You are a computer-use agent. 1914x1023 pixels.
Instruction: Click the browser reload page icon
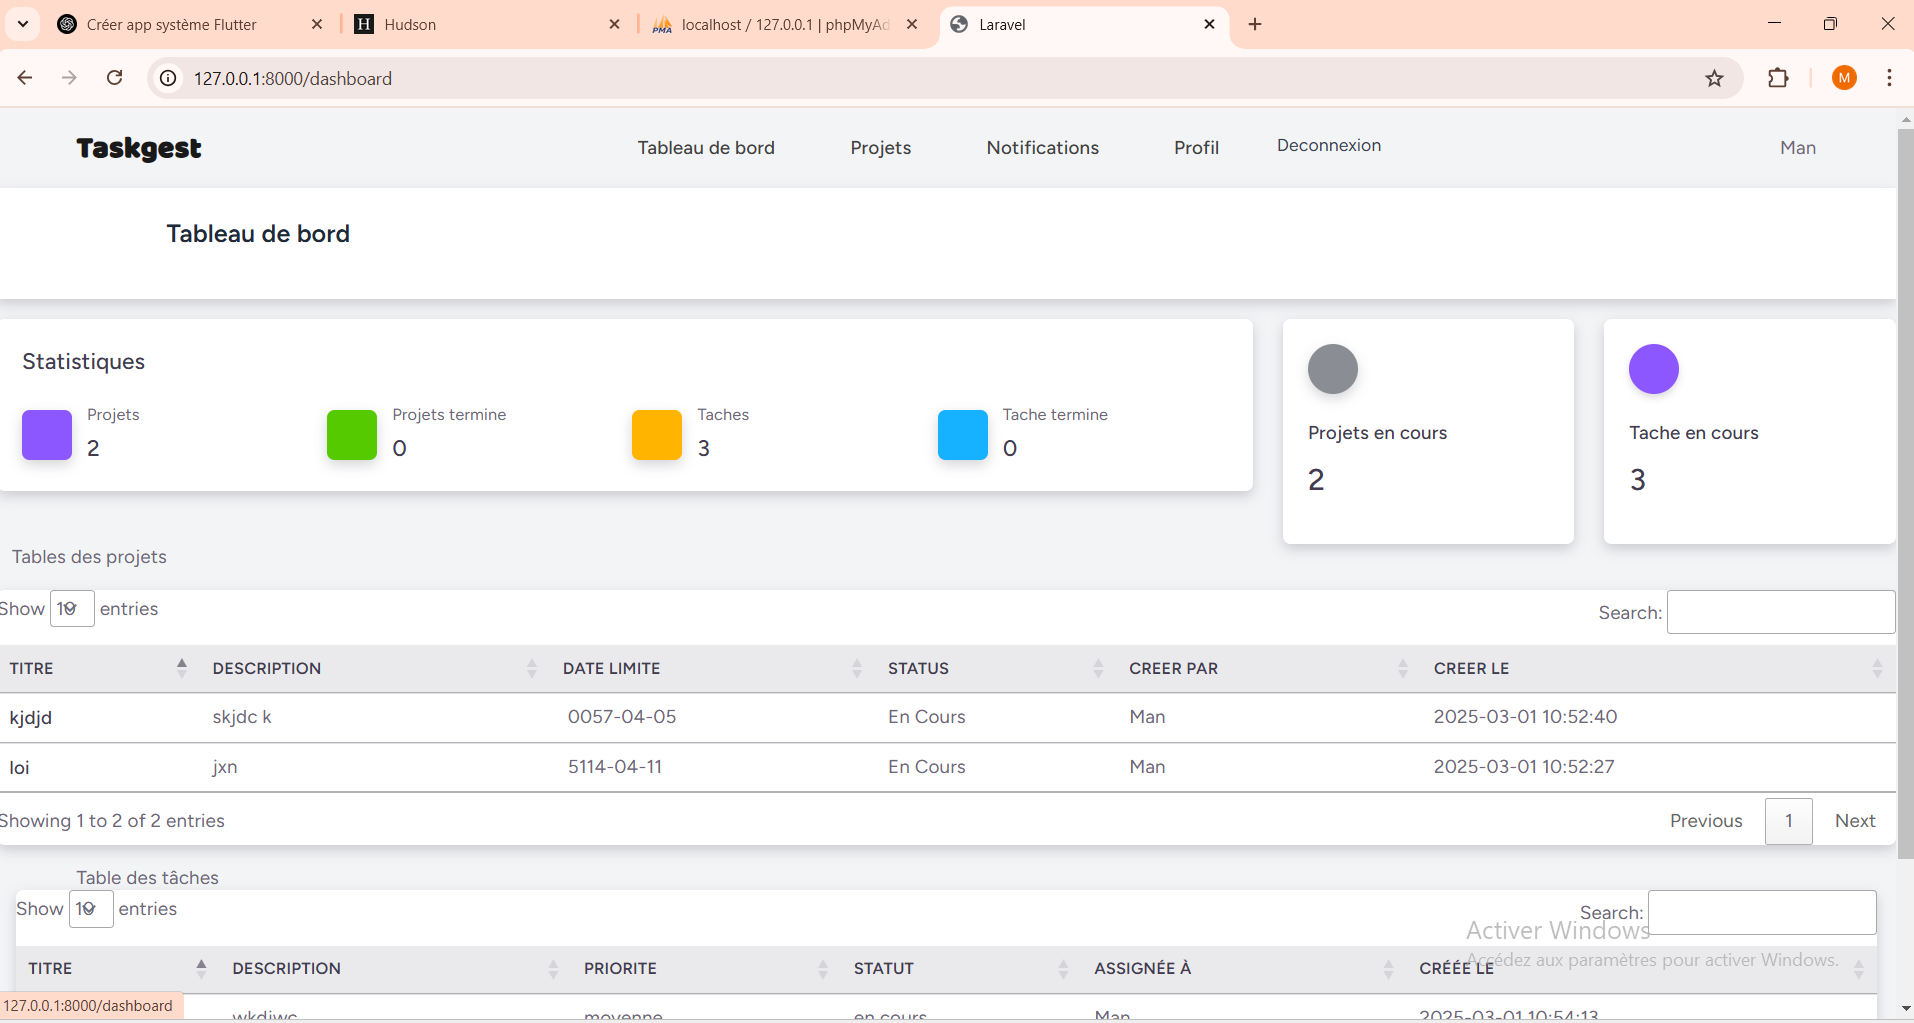[x=115, y=78]
